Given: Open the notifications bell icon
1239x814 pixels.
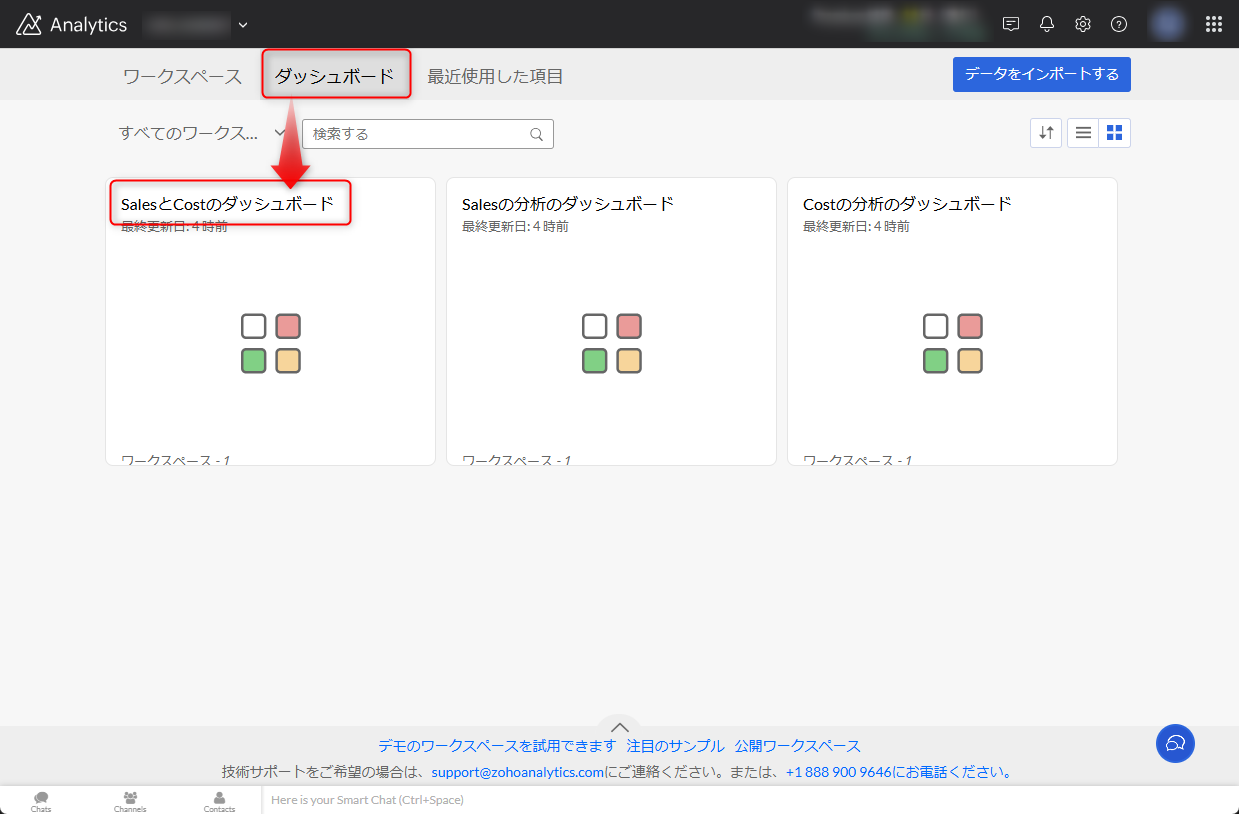Looking at the screenshot, I should [1047, 24].
